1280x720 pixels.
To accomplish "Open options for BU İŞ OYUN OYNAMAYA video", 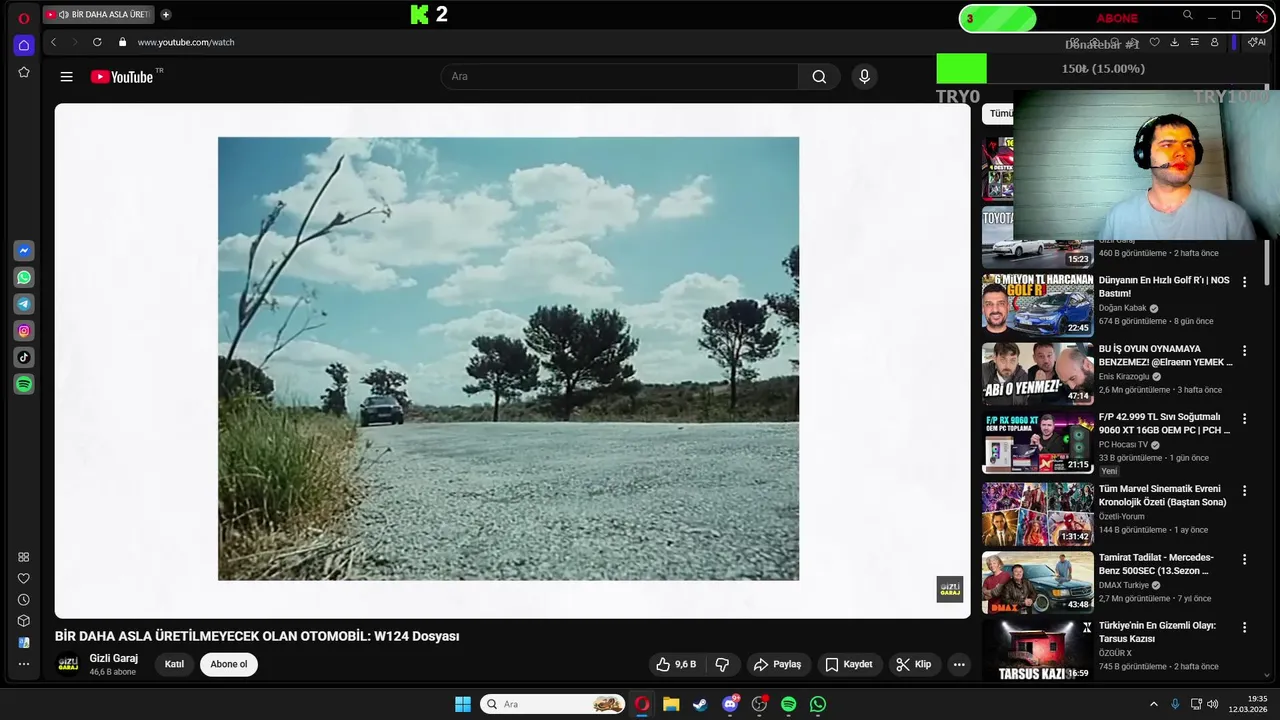I will point(1245,351).
